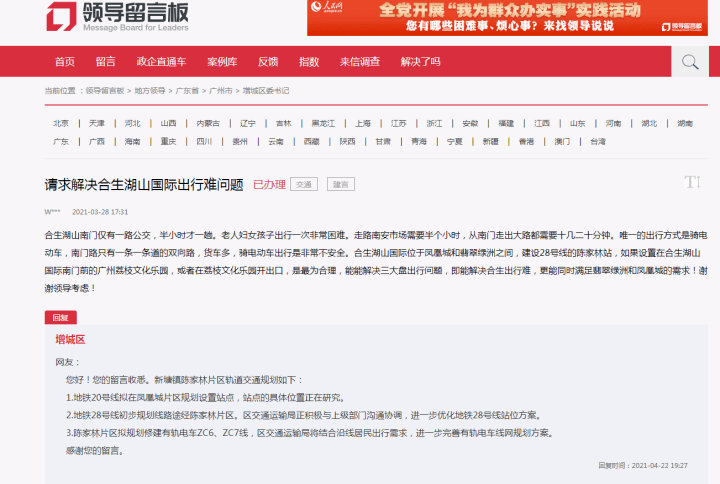This screenshot has width=720, height=484.
Task: Select the 海南 region link
Action: pos(132,142)
